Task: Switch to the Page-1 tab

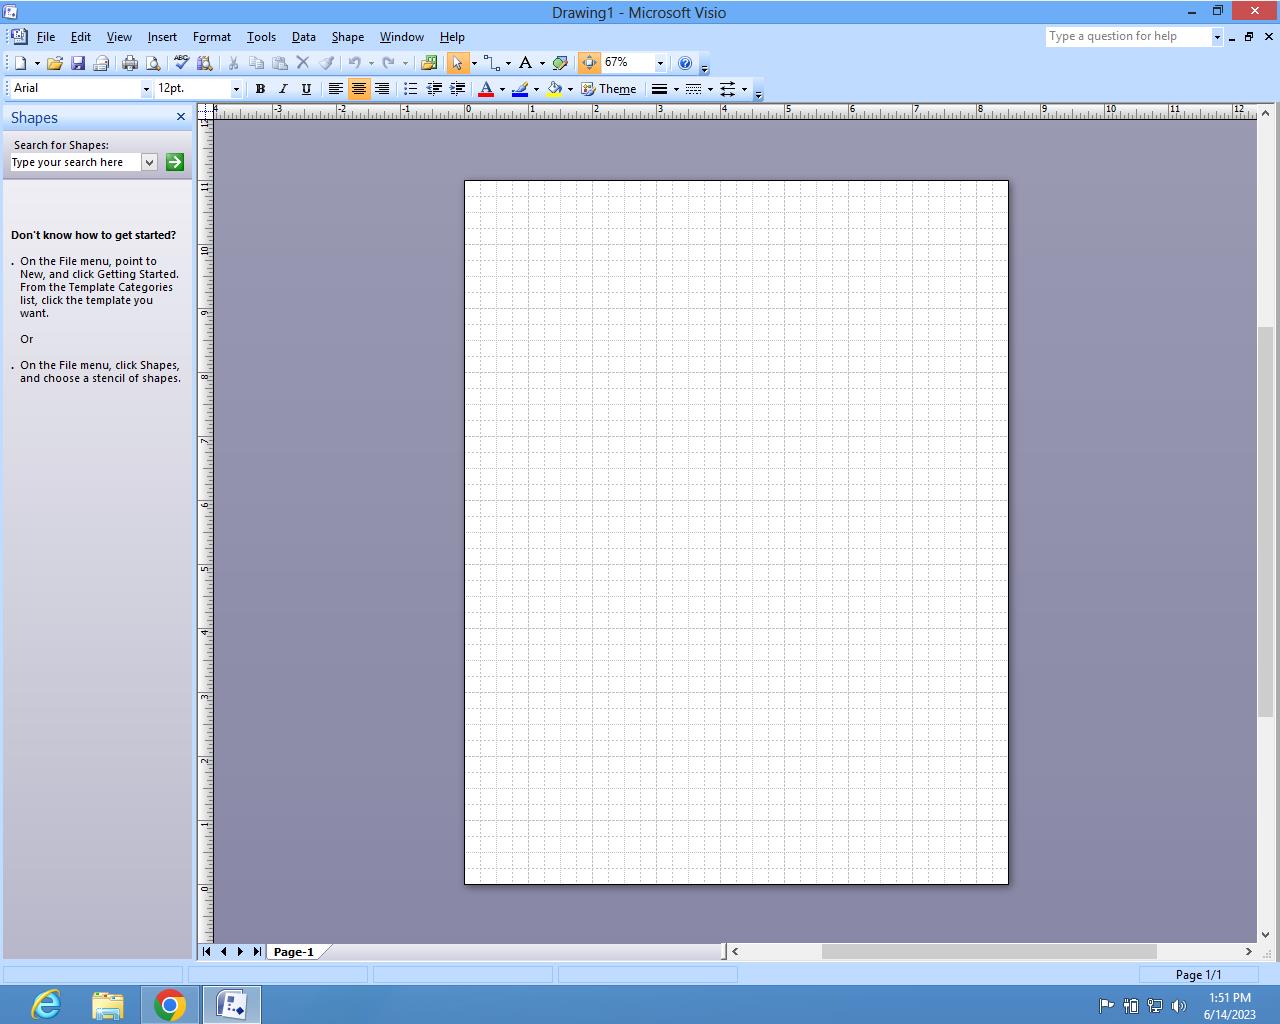Action: (x=293, y=952)
